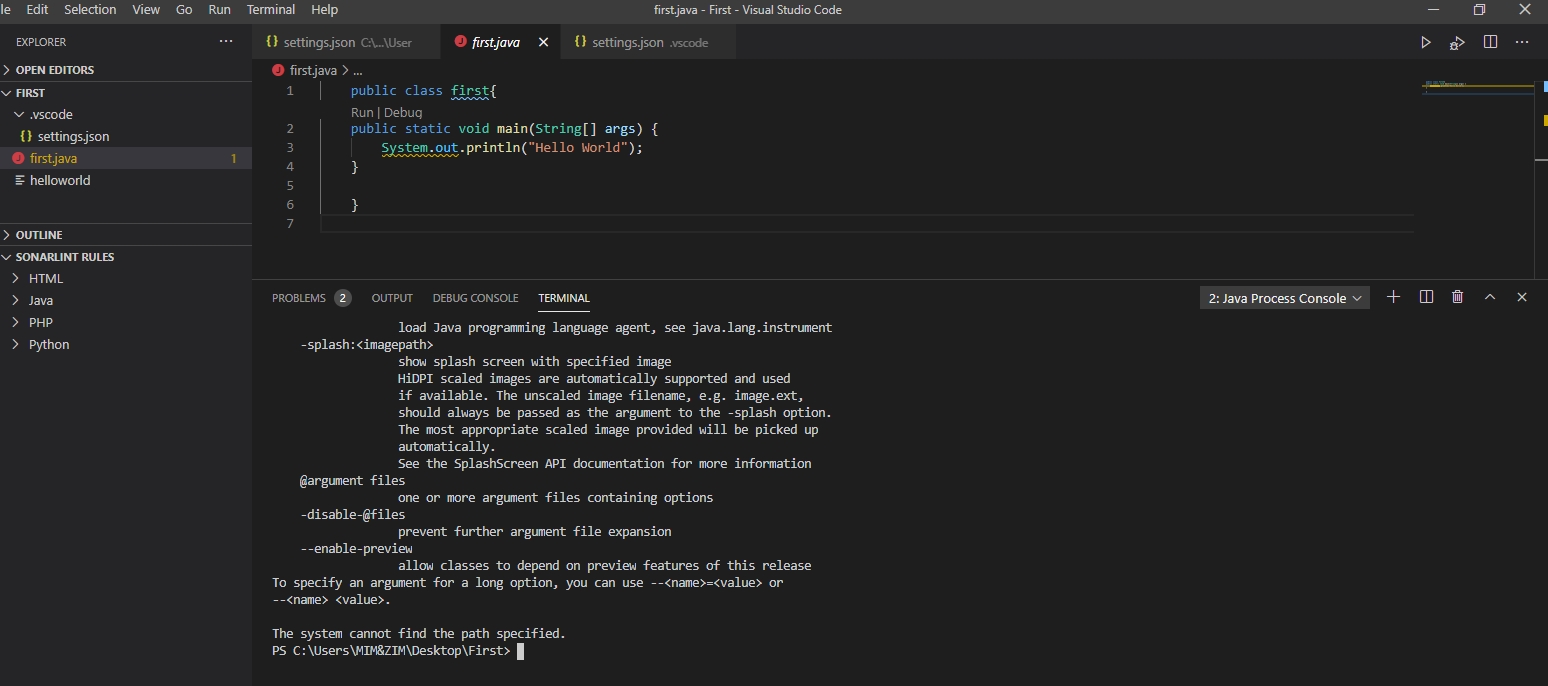
Task: Create a new terminal with plus icon
Action: pyautogui.click(x=1393, y=297)
